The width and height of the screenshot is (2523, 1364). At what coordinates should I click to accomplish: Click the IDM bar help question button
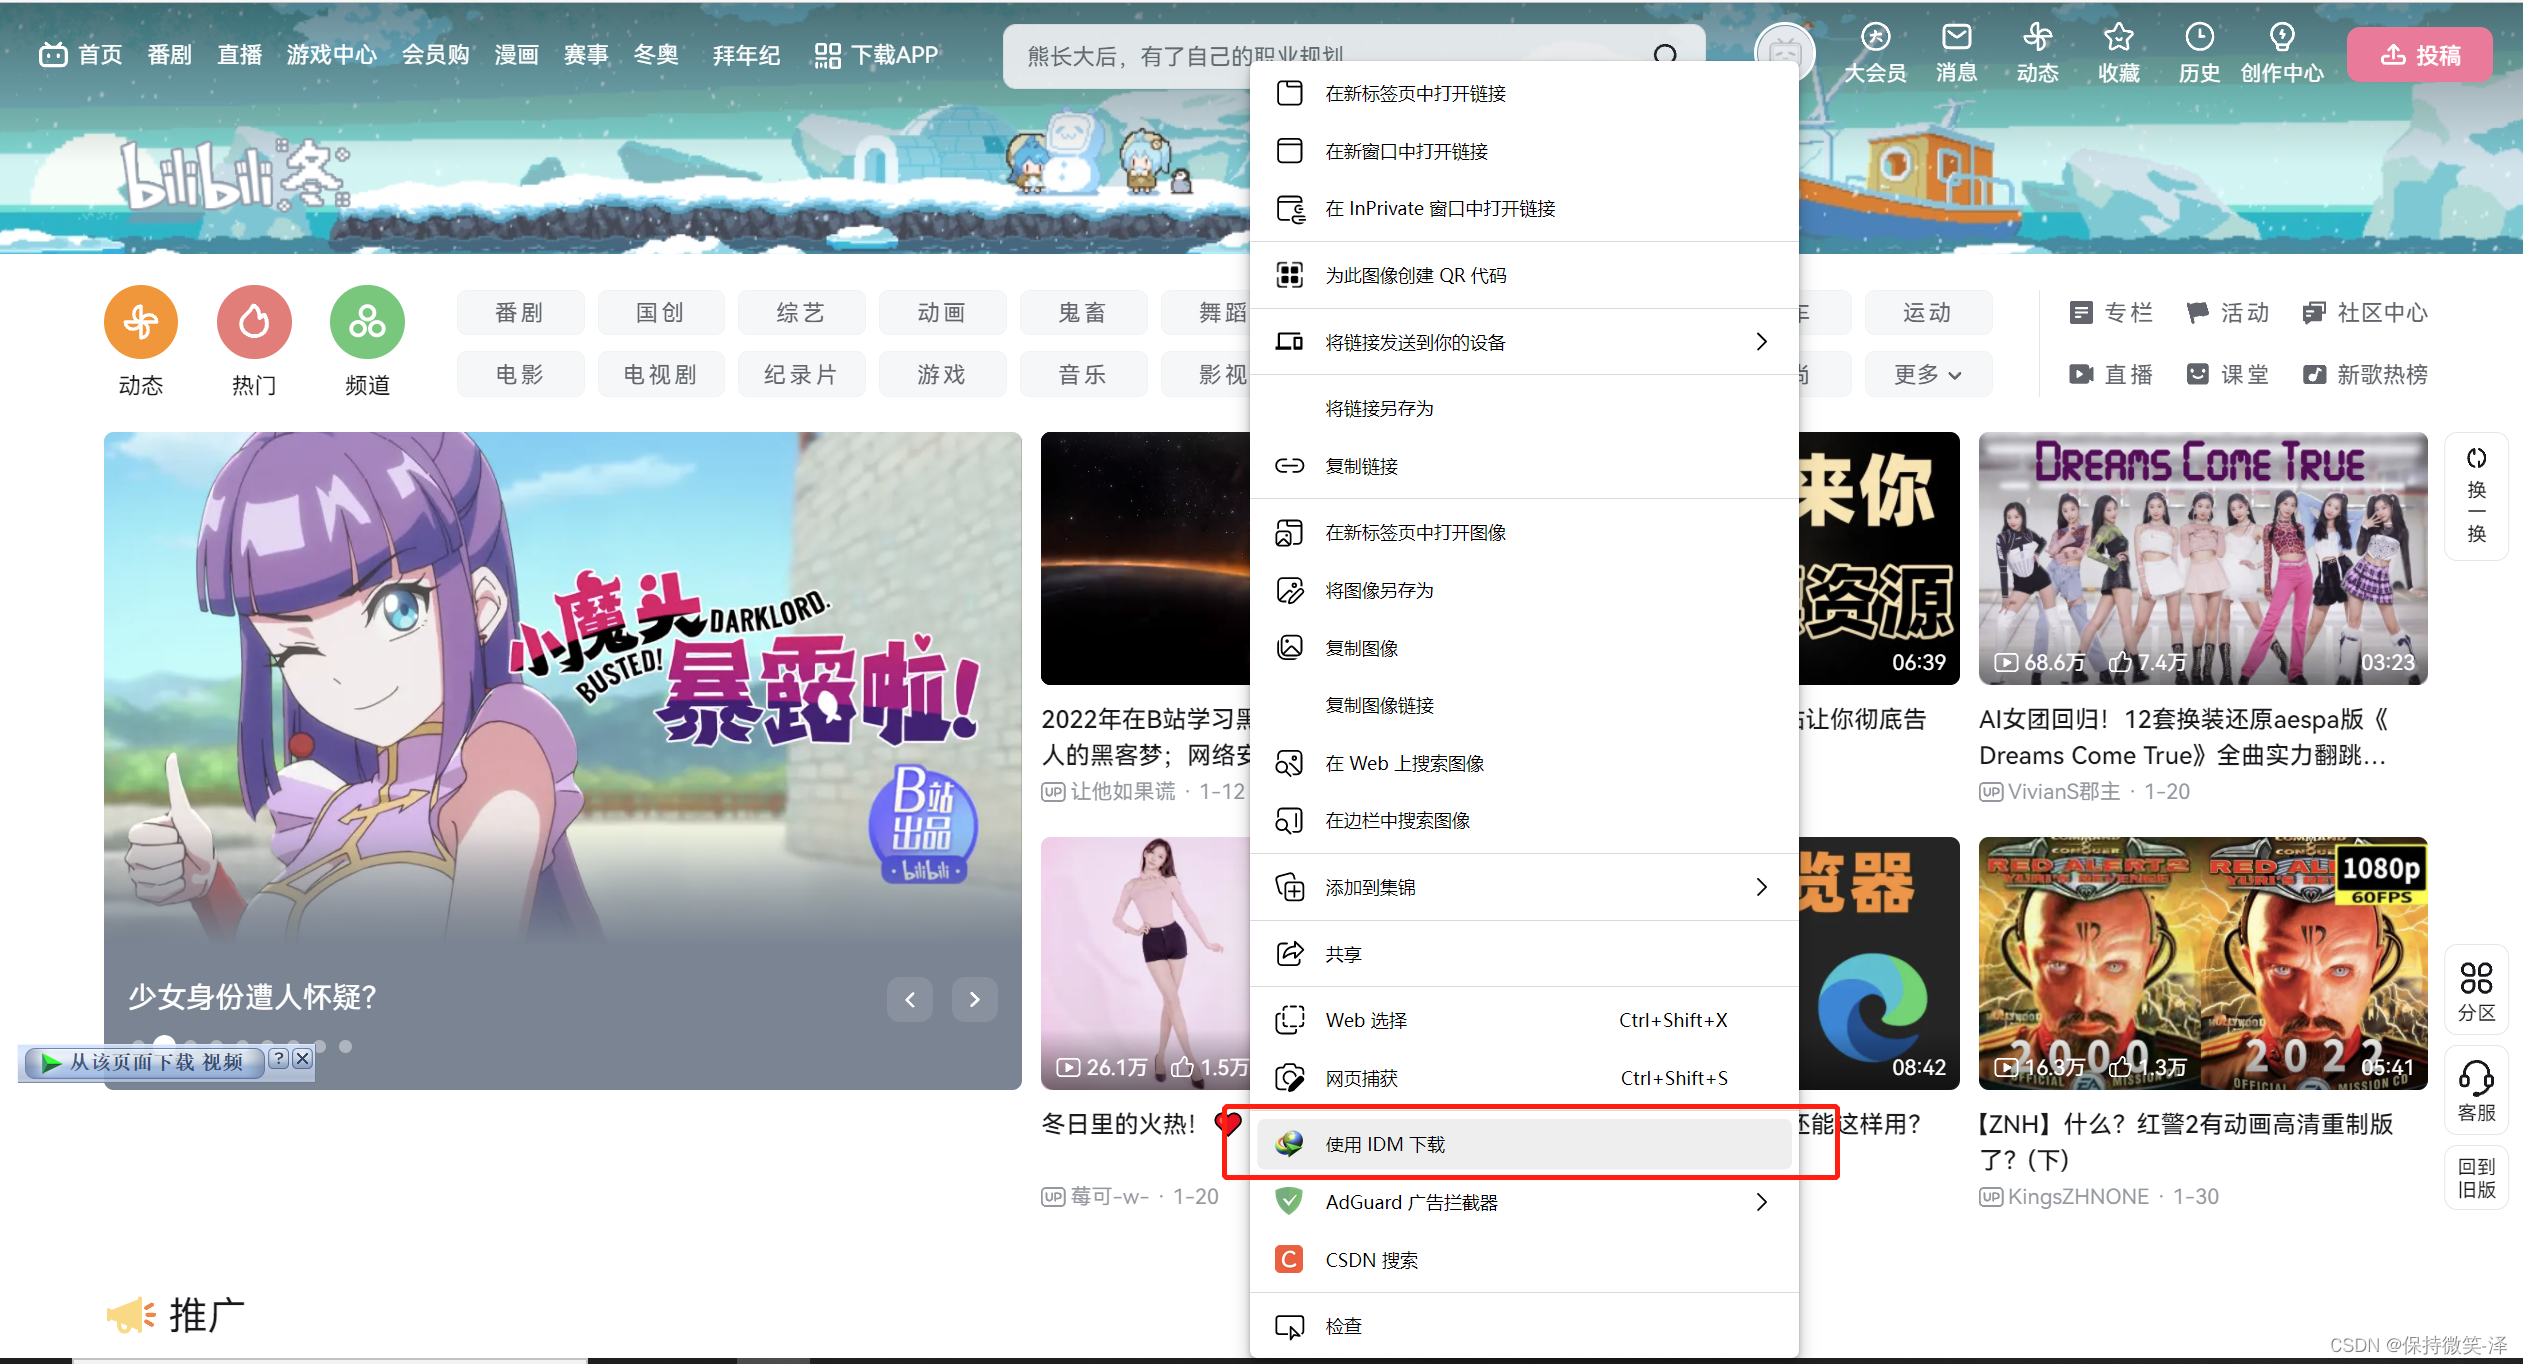pos(279,1058)
